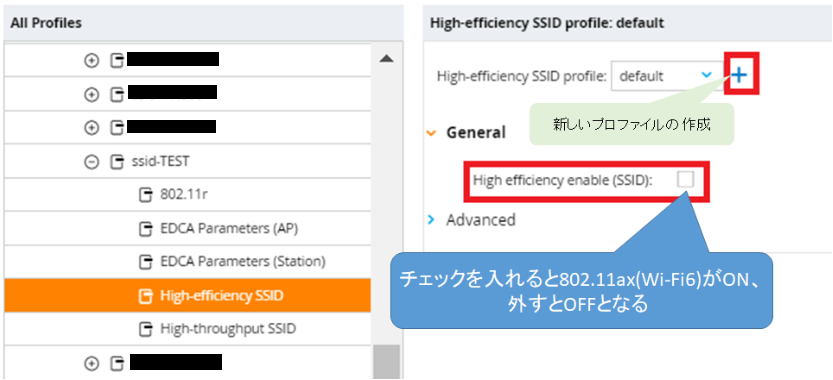833x380 pixels.
Task: Click profile icon of first redacted entry
Action: (x=116, y=61)
